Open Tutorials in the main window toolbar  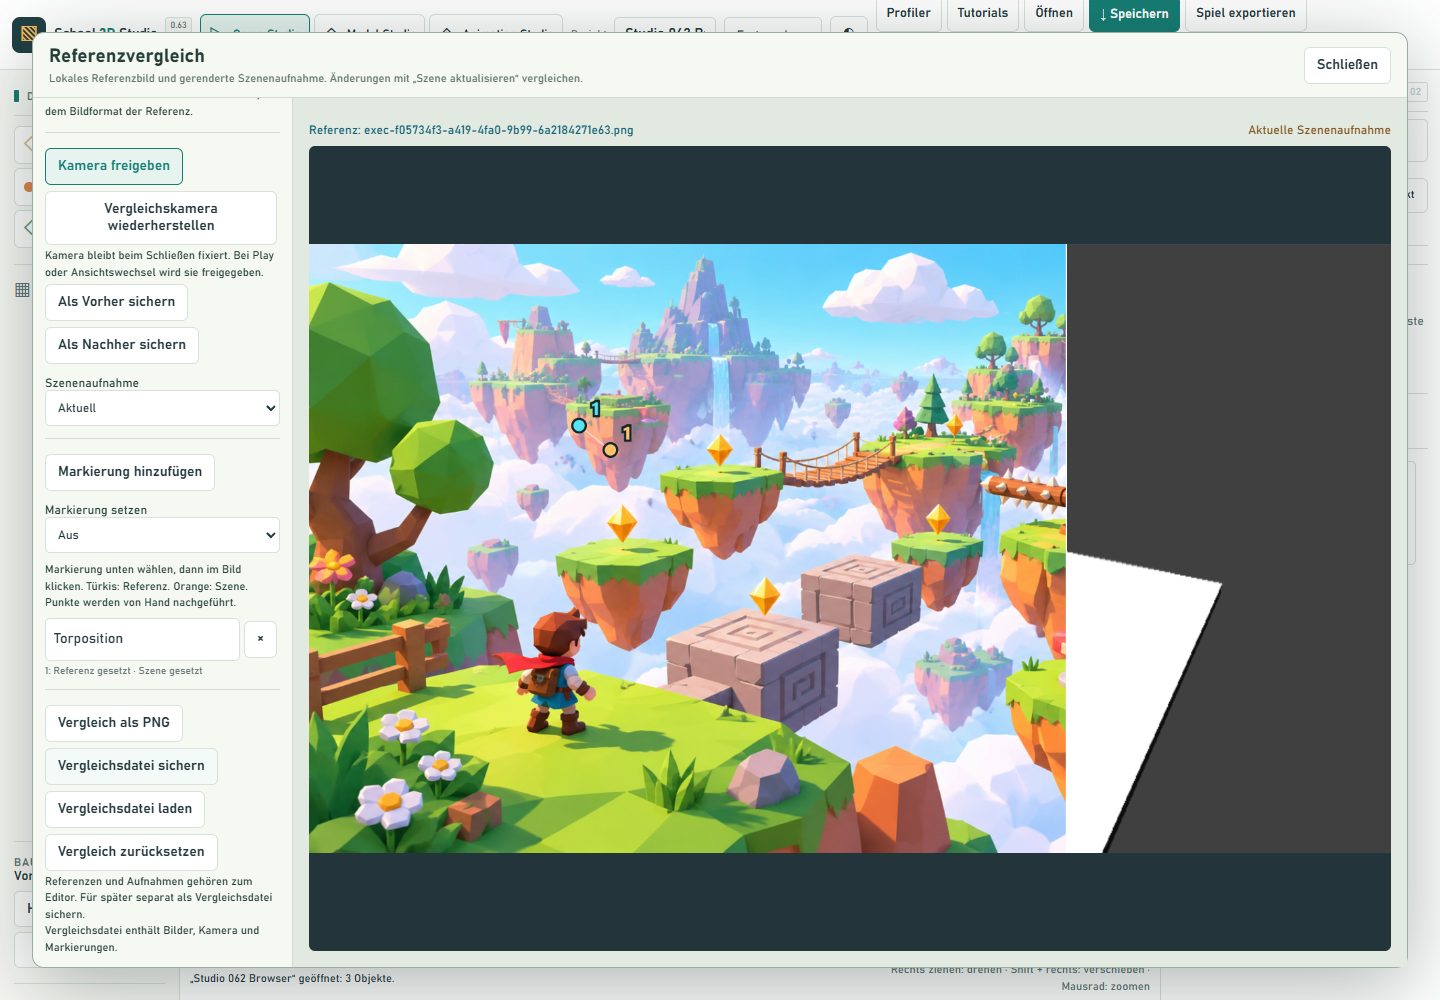pyautogui.click(x=982, y=14)
